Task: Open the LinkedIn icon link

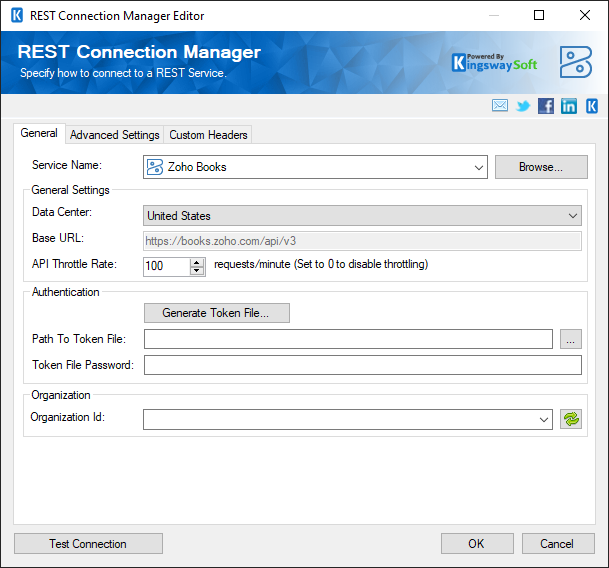Action: tap(569, 106)
